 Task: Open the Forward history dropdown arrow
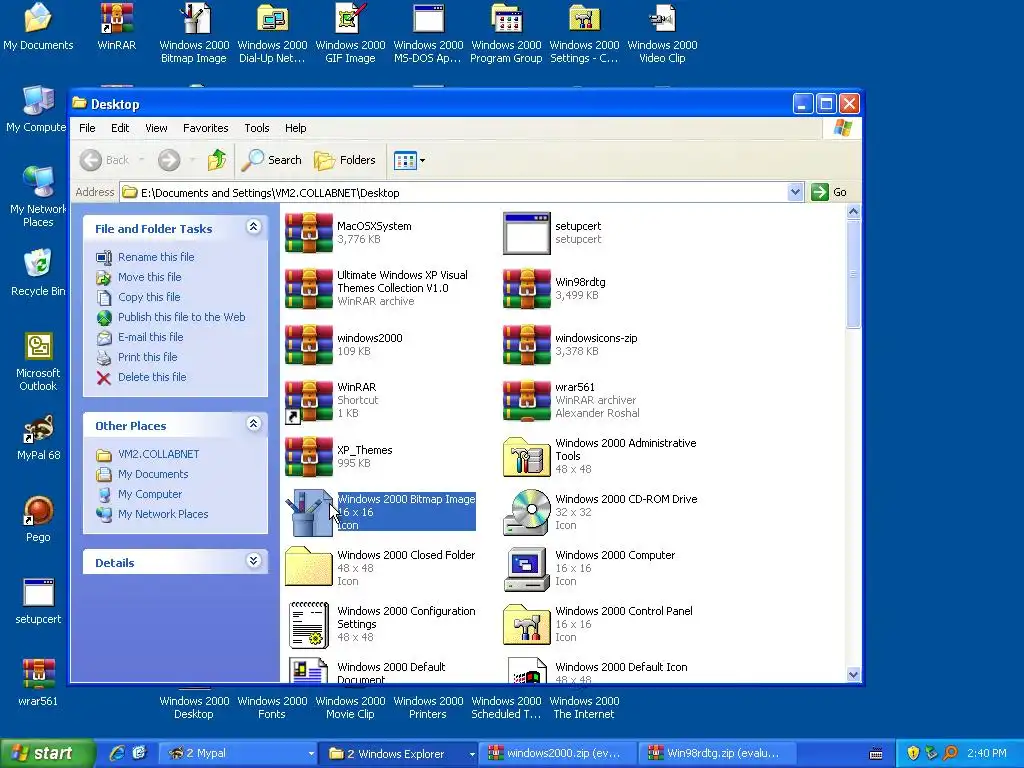(192, 160)
